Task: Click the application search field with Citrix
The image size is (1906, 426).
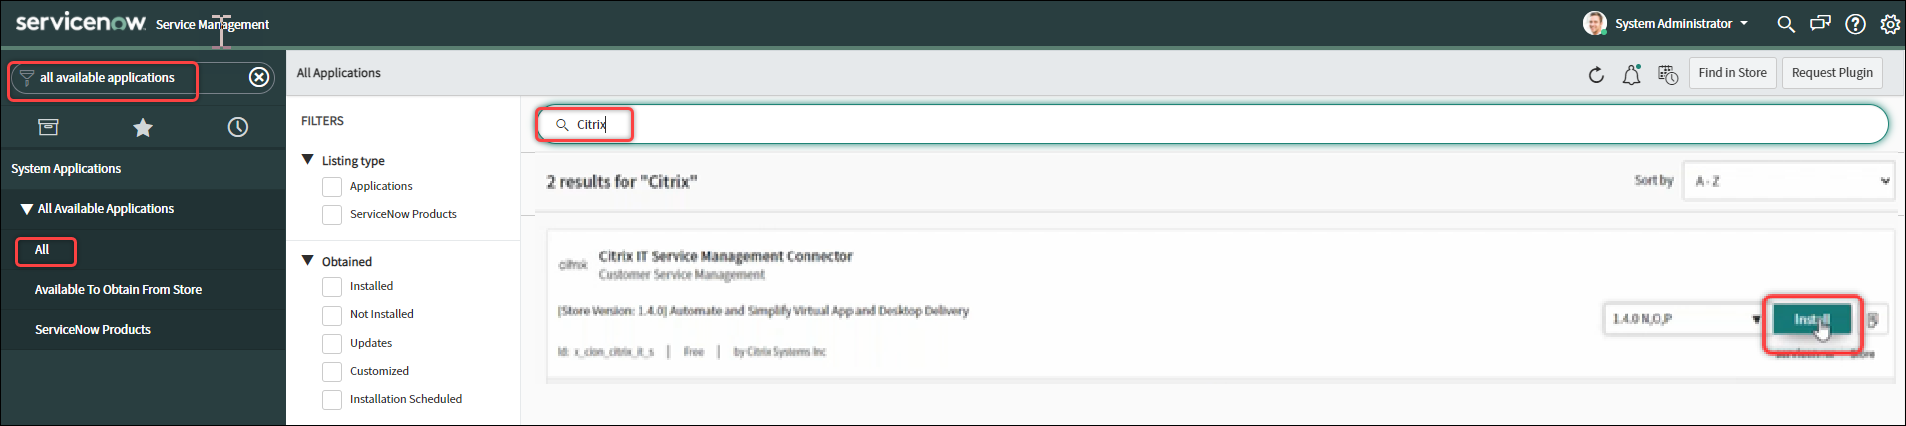Action: (x=1212, y=125)
